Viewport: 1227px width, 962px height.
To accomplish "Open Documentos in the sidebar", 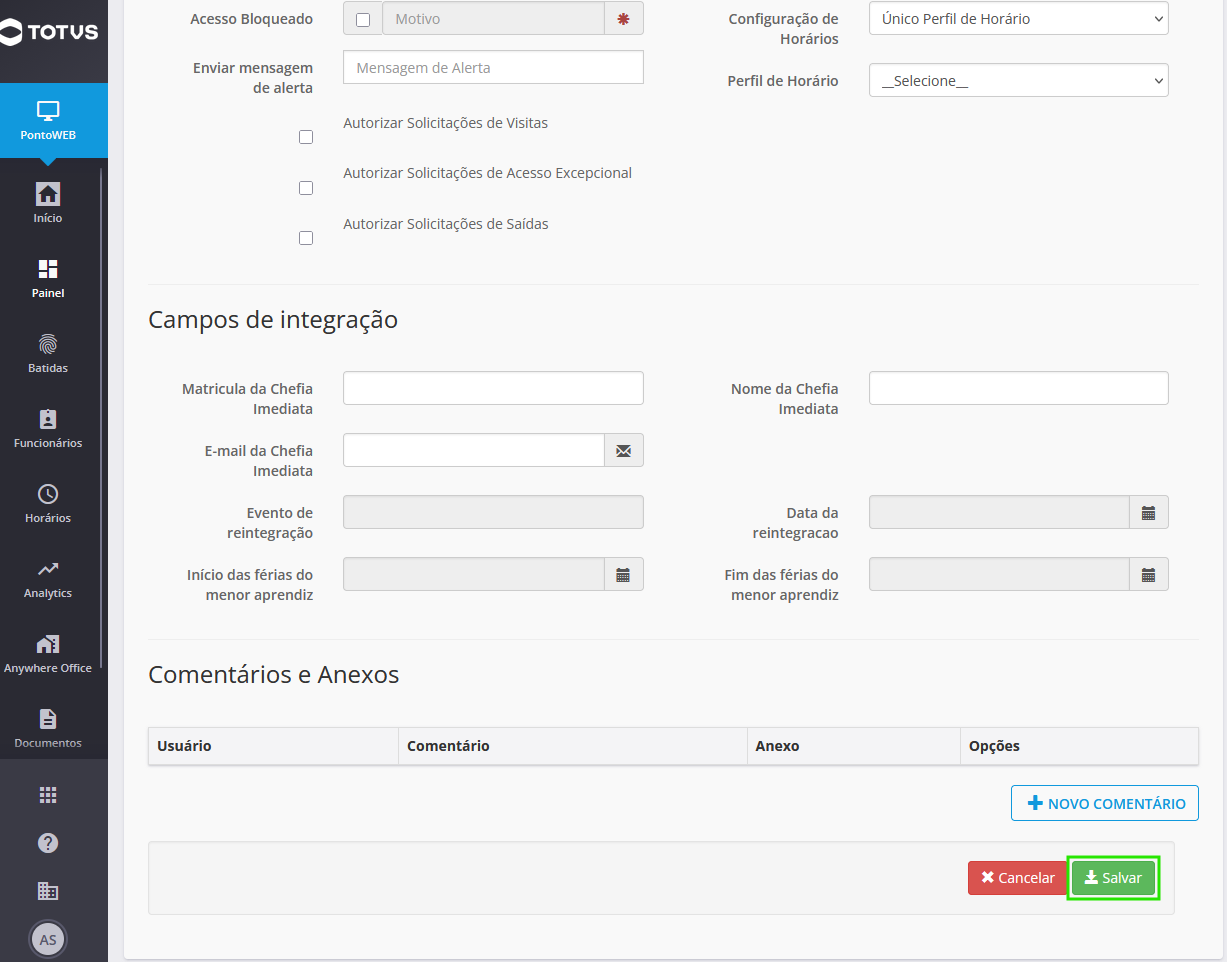I will pos(48,728).
